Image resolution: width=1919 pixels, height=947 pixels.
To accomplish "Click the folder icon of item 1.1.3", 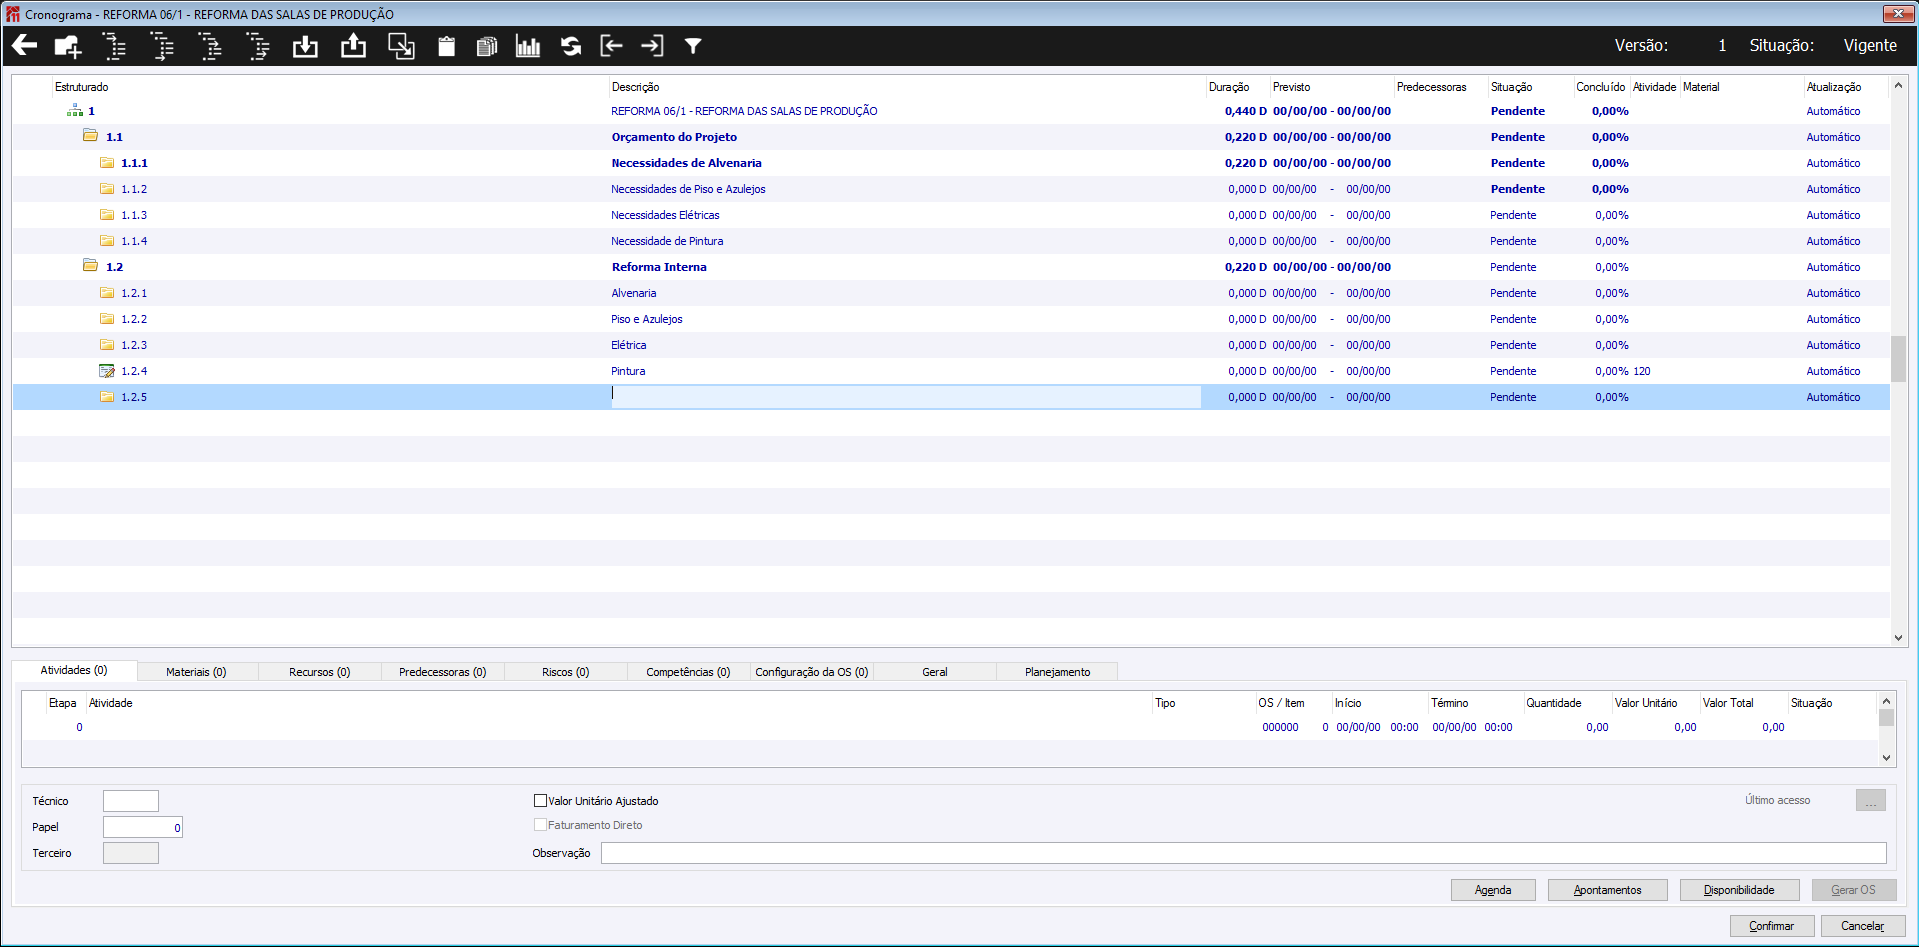I will pyautogui.click(x=107, y=214).
